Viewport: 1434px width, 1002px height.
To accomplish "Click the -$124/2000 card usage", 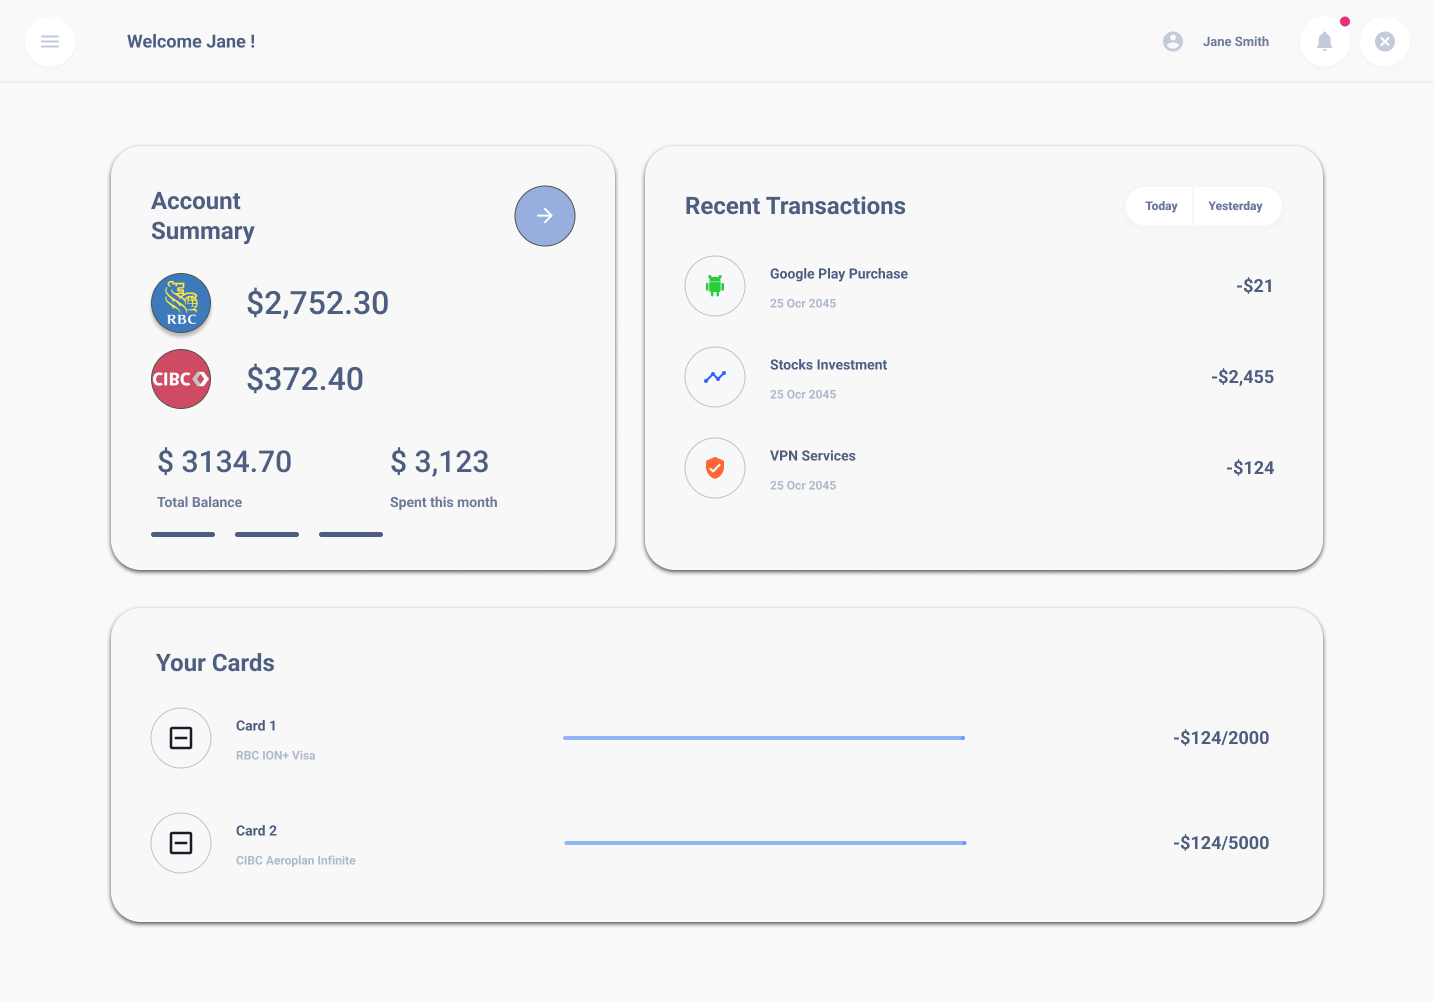I will (1221, 738).
